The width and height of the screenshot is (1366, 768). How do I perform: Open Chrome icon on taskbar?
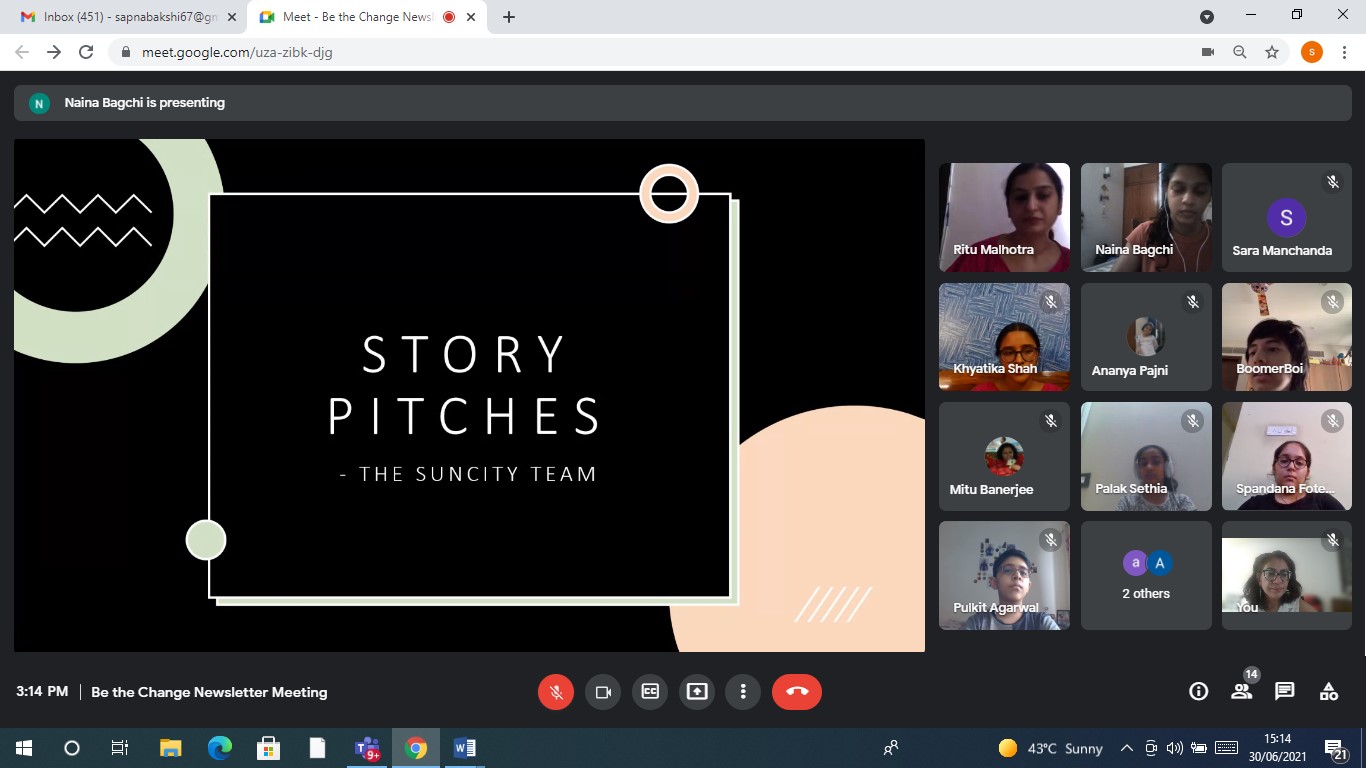point(416,748)
